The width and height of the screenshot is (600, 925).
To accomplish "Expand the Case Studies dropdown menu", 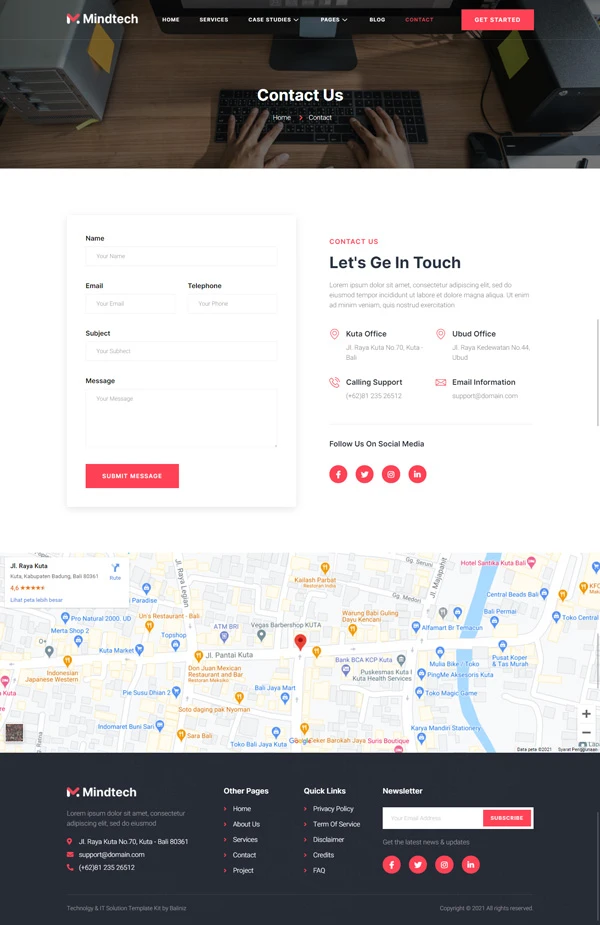I will point(273,19).
